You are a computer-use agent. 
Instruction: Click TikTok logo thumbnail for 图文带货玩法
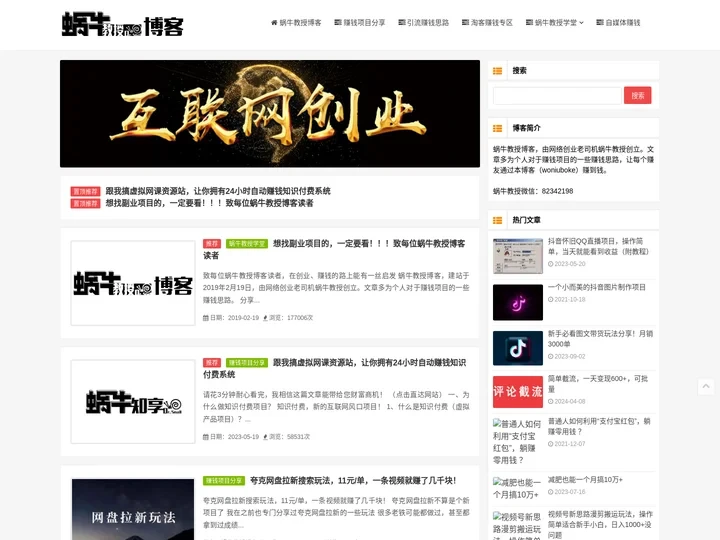518,349
